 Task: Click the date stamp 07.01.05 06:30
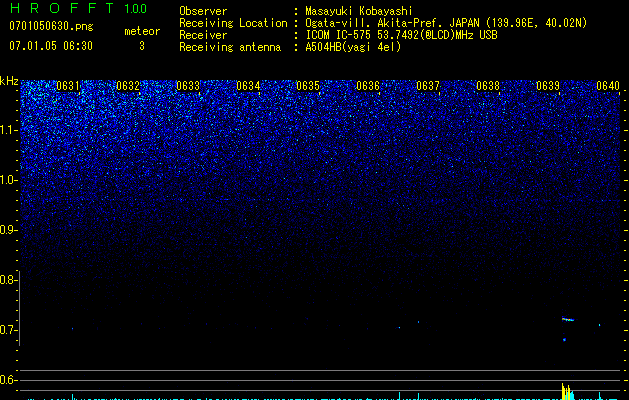click(51, 46)
